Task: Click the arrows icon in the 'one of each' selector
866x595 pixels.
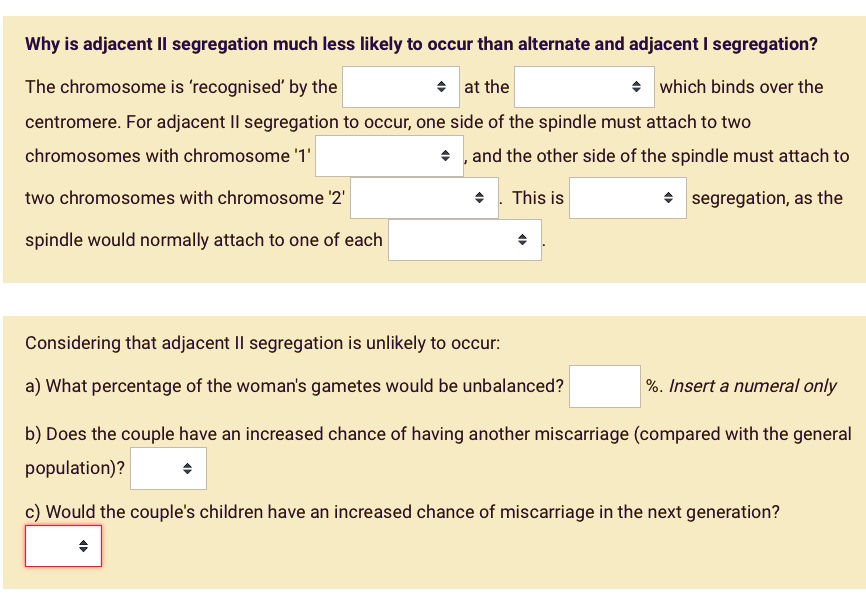Action: tap(522, 240)
